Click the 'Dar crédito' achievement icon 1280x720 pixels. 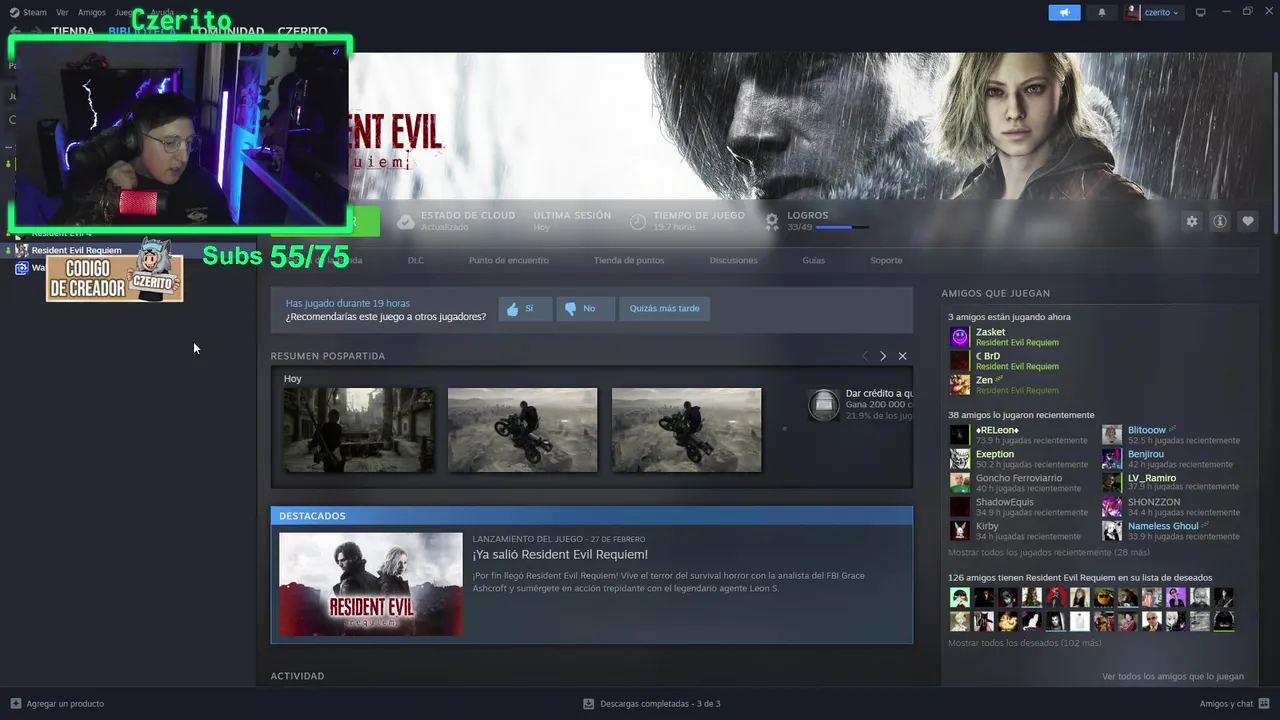coord(824,405)
